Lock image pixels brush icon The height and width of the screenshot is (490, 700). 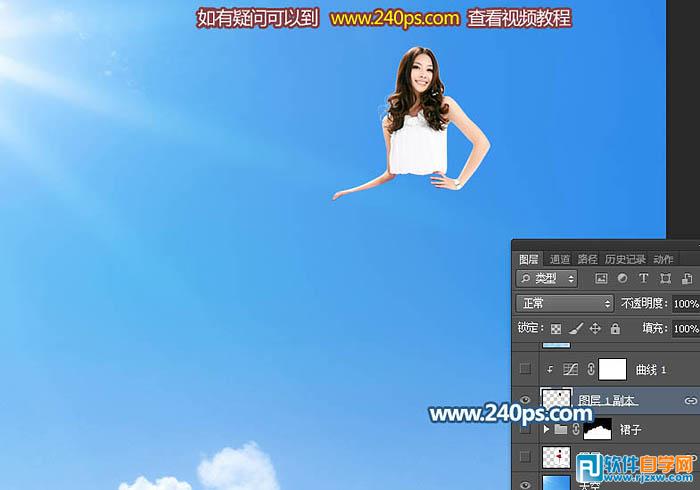[575, 329]
